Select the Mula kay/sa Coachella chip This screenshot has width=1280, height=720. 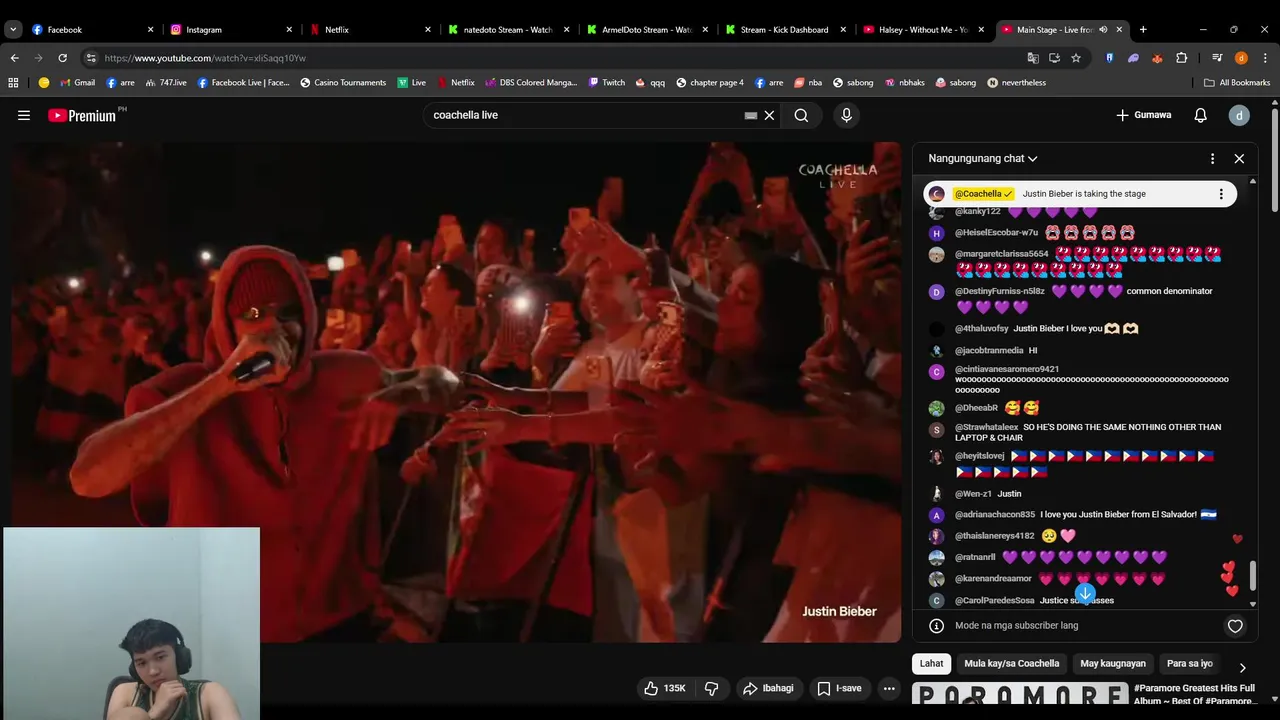pos(1011,664)
